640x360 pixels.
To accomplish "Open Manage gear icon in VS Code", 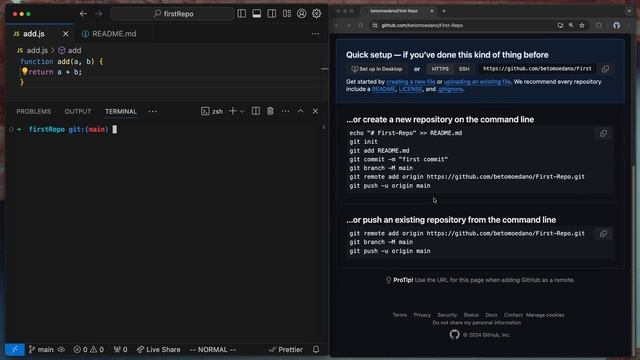I will (x=317, y=13).
